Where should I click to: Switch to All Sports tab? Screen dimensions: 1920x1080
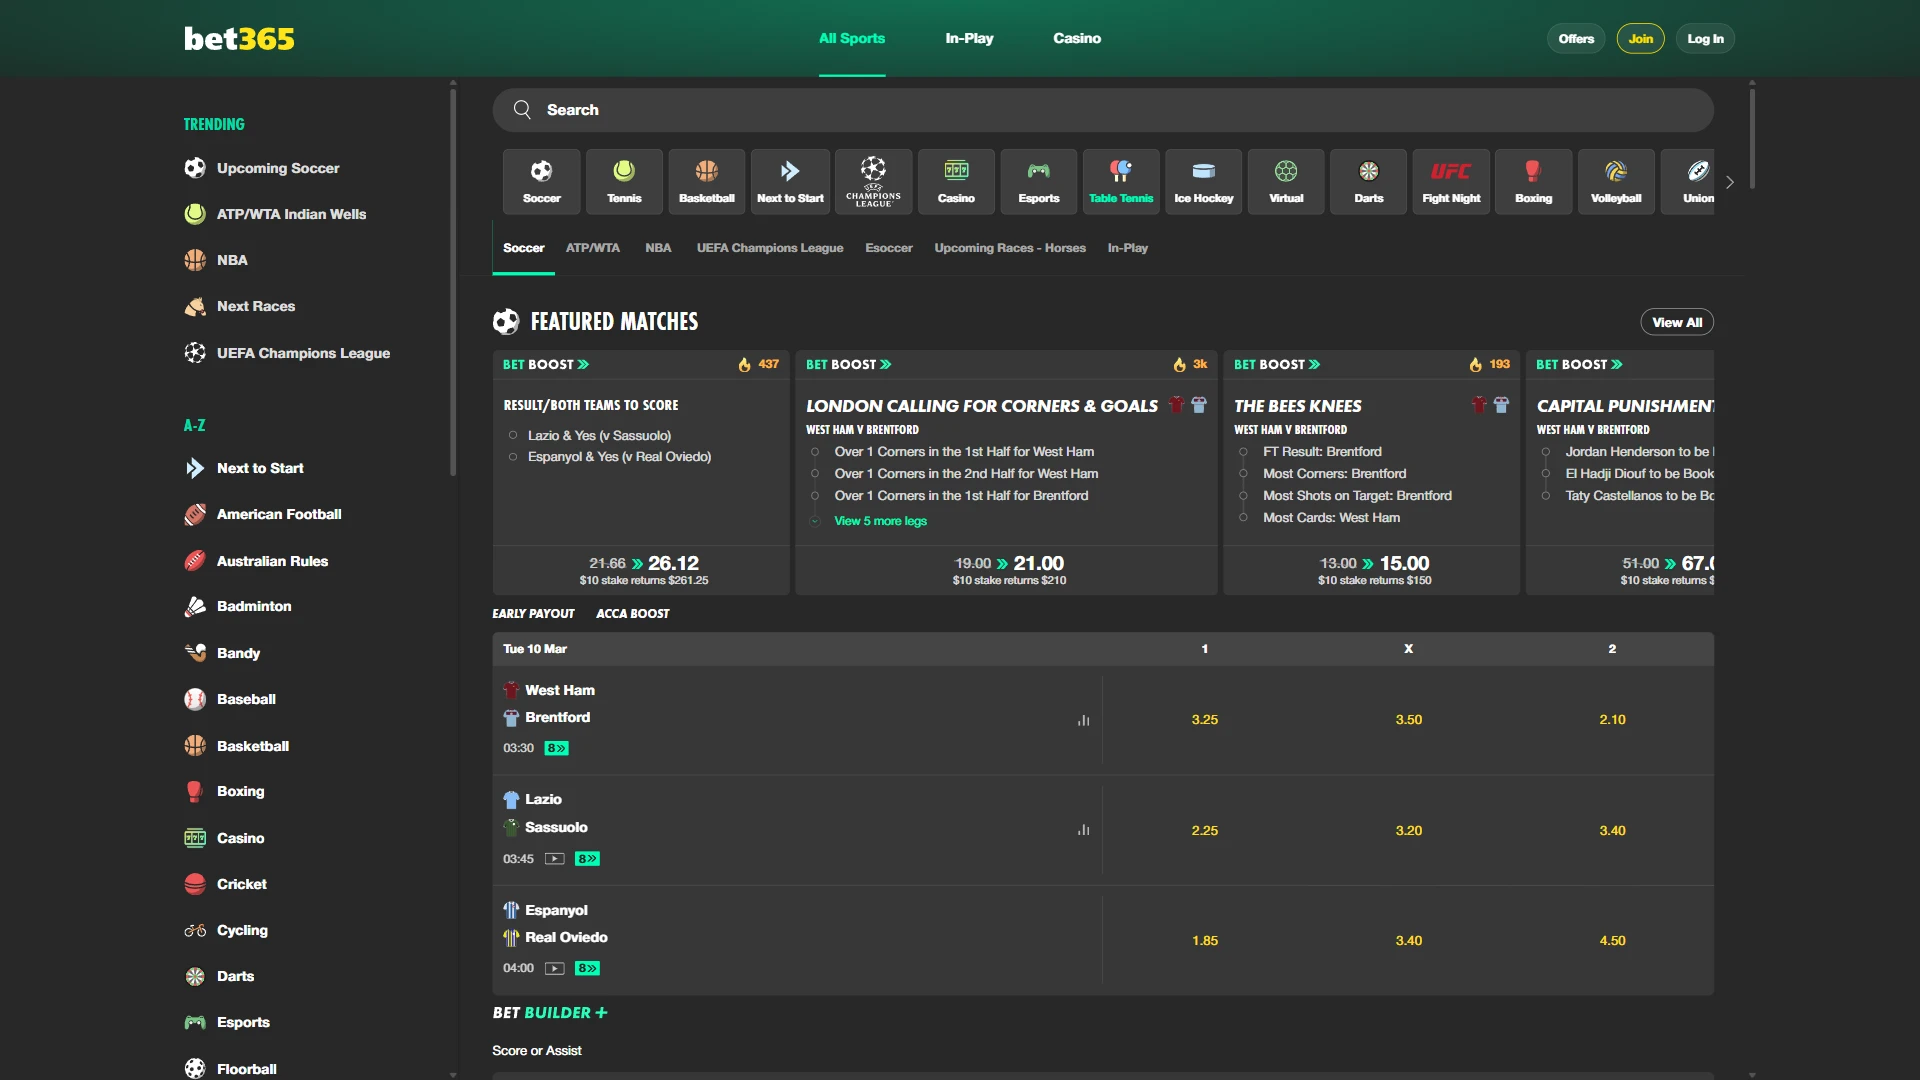click(852, 38)
